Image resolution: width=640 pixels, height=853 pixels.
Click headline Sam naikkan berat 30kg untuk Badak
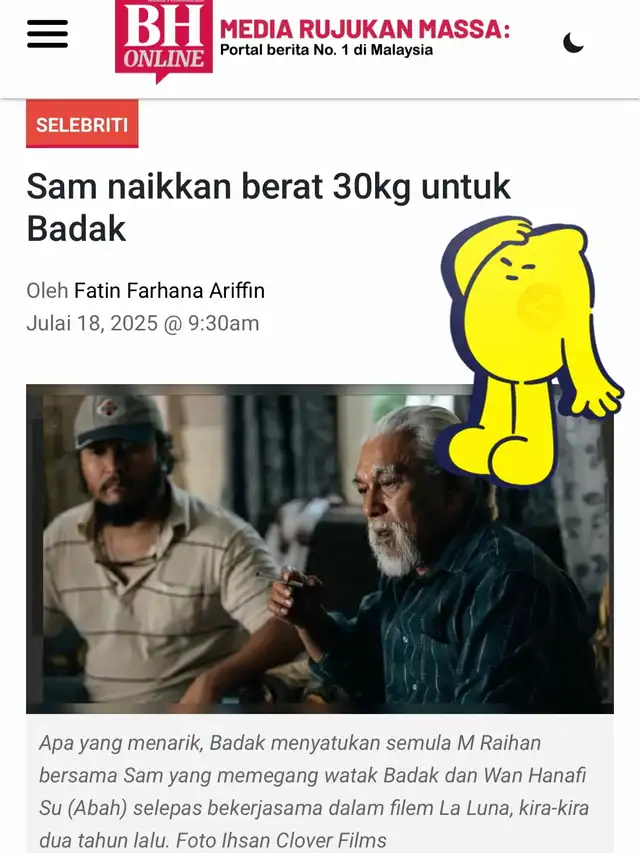(x=268, y=207)
